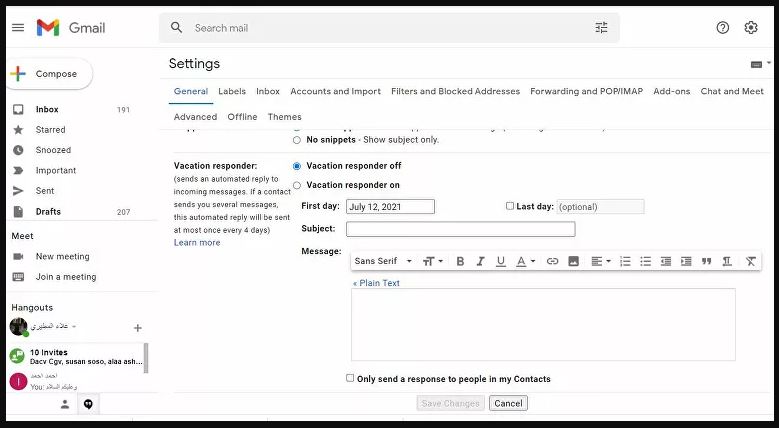This screenshot has height=428, width=779.
Task: Enable the Last day checkbox
Action: [x=510, y=206]
